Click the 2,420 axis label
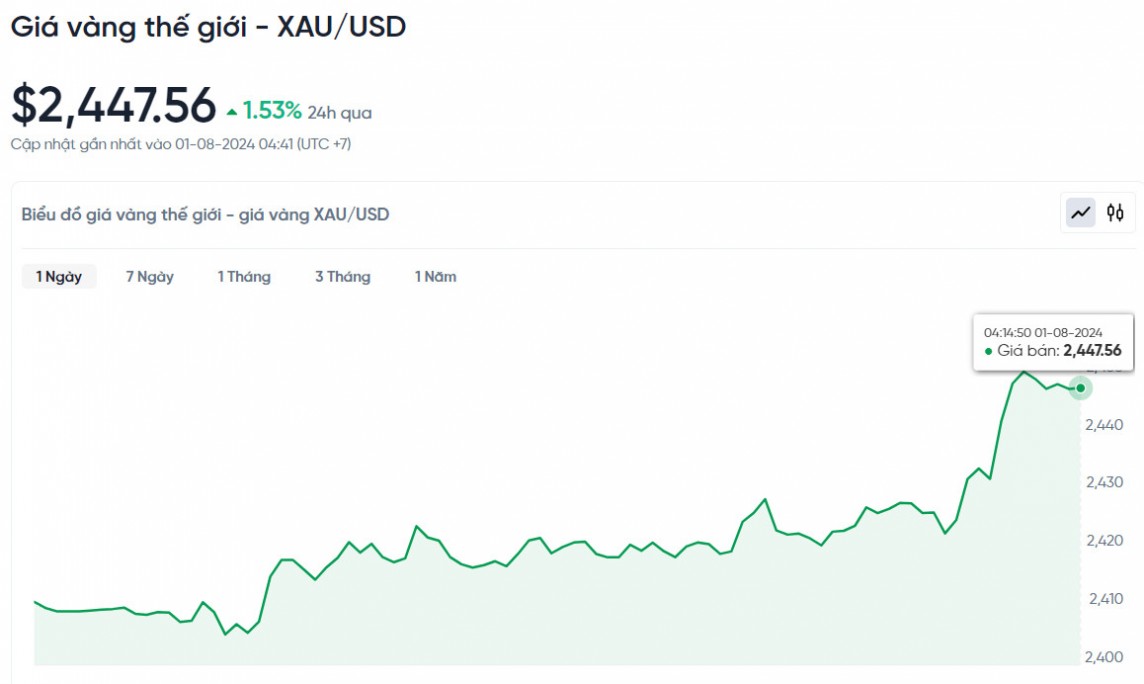This screenshot has height=684, width=1144. 1104,541
